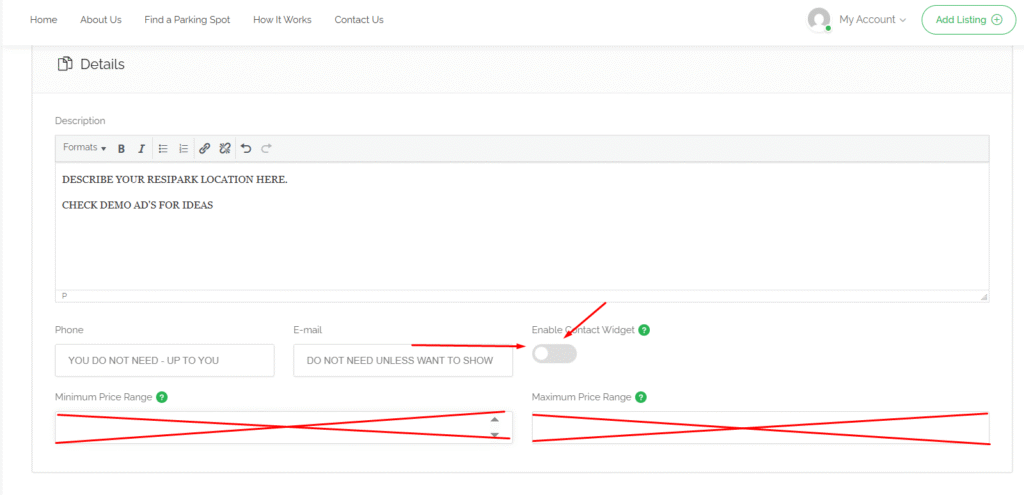Click into the Phone input field
The width and height of the screenshot is (1024, 495).
click(164, 360)
